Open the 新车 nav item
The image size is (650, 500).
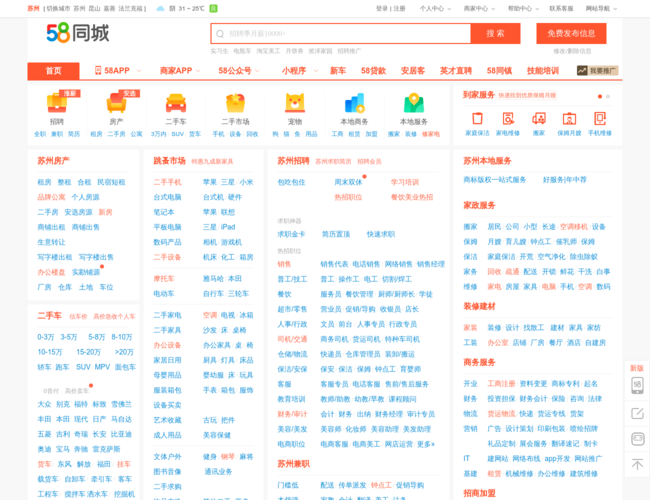pos(338,71)
